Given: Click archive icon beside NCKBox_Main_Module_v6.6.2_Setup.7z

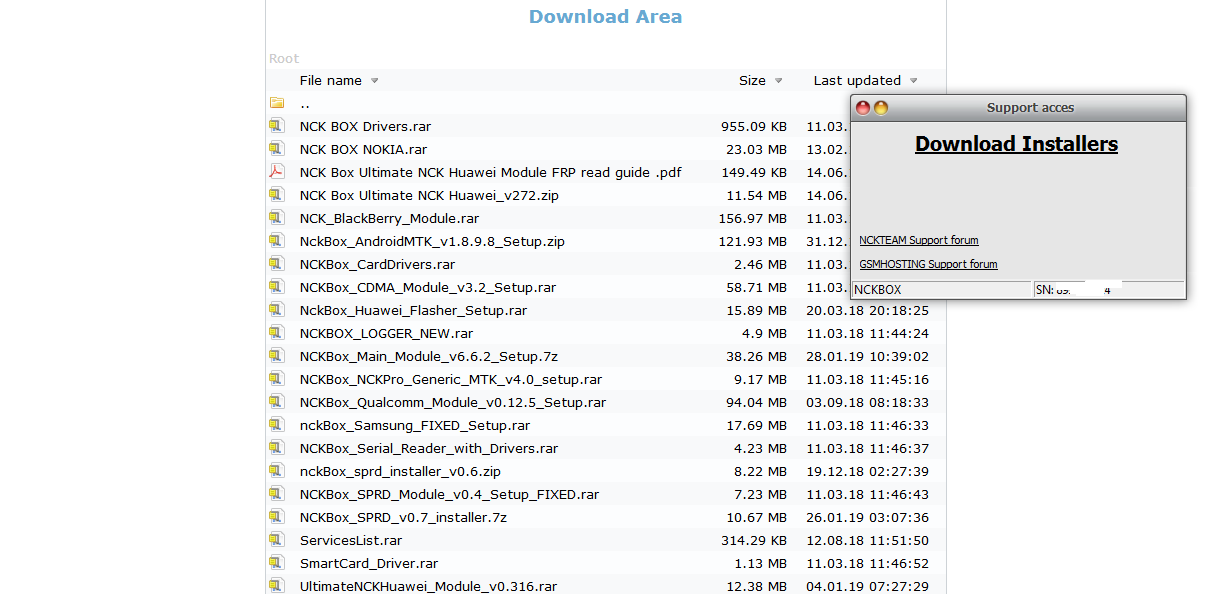Looking at the screenshot, I should (x=277, y=356).
